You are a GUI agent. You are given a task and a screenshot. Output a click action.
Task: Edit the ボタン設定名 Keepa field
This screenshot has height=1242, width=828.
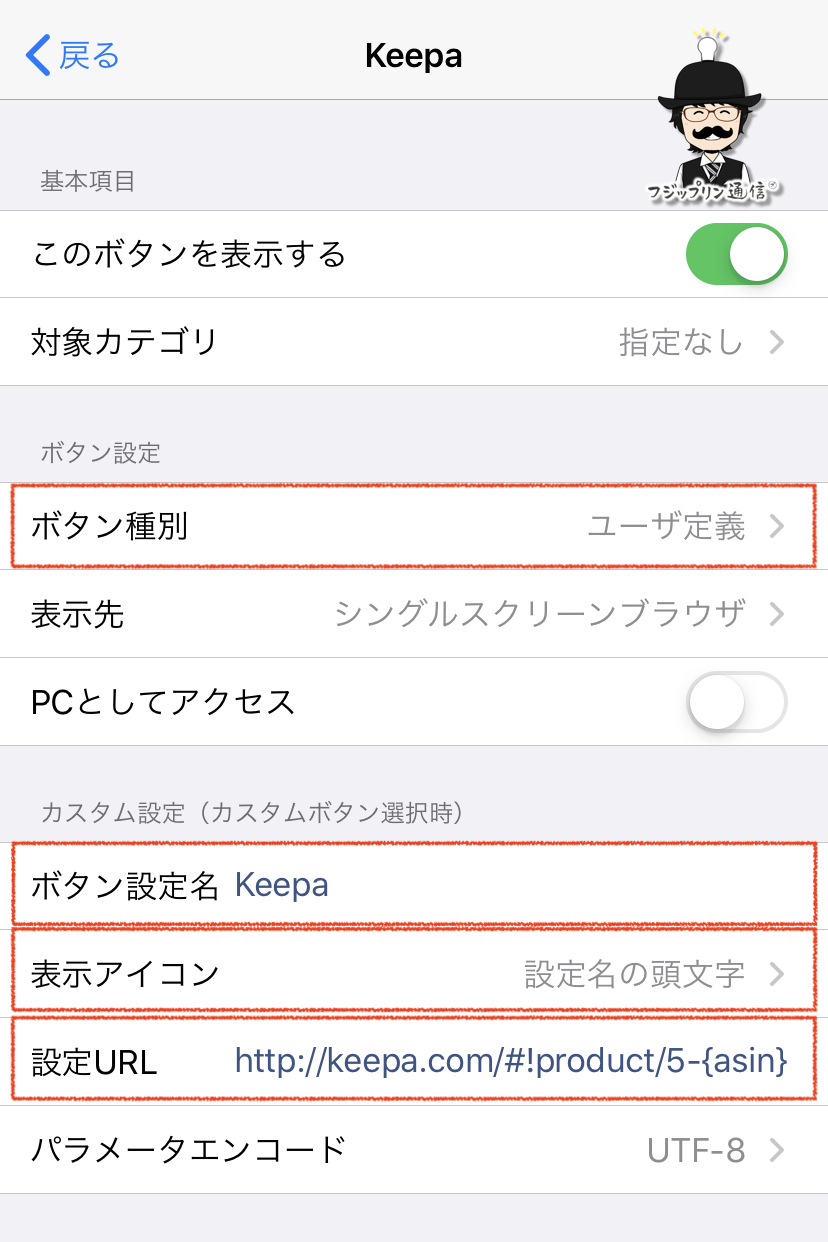[x=282, y=885]
